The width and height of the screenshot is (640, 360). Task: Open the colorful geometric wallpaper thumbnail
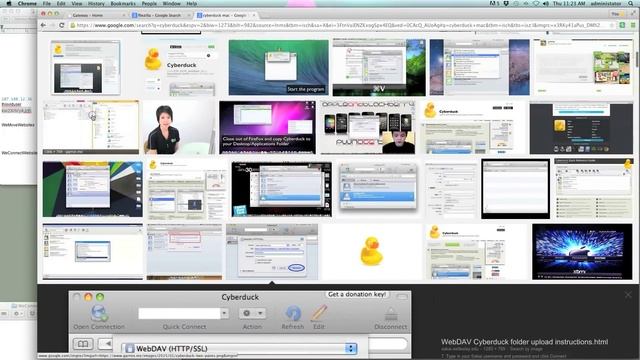(x=93, y=189)
